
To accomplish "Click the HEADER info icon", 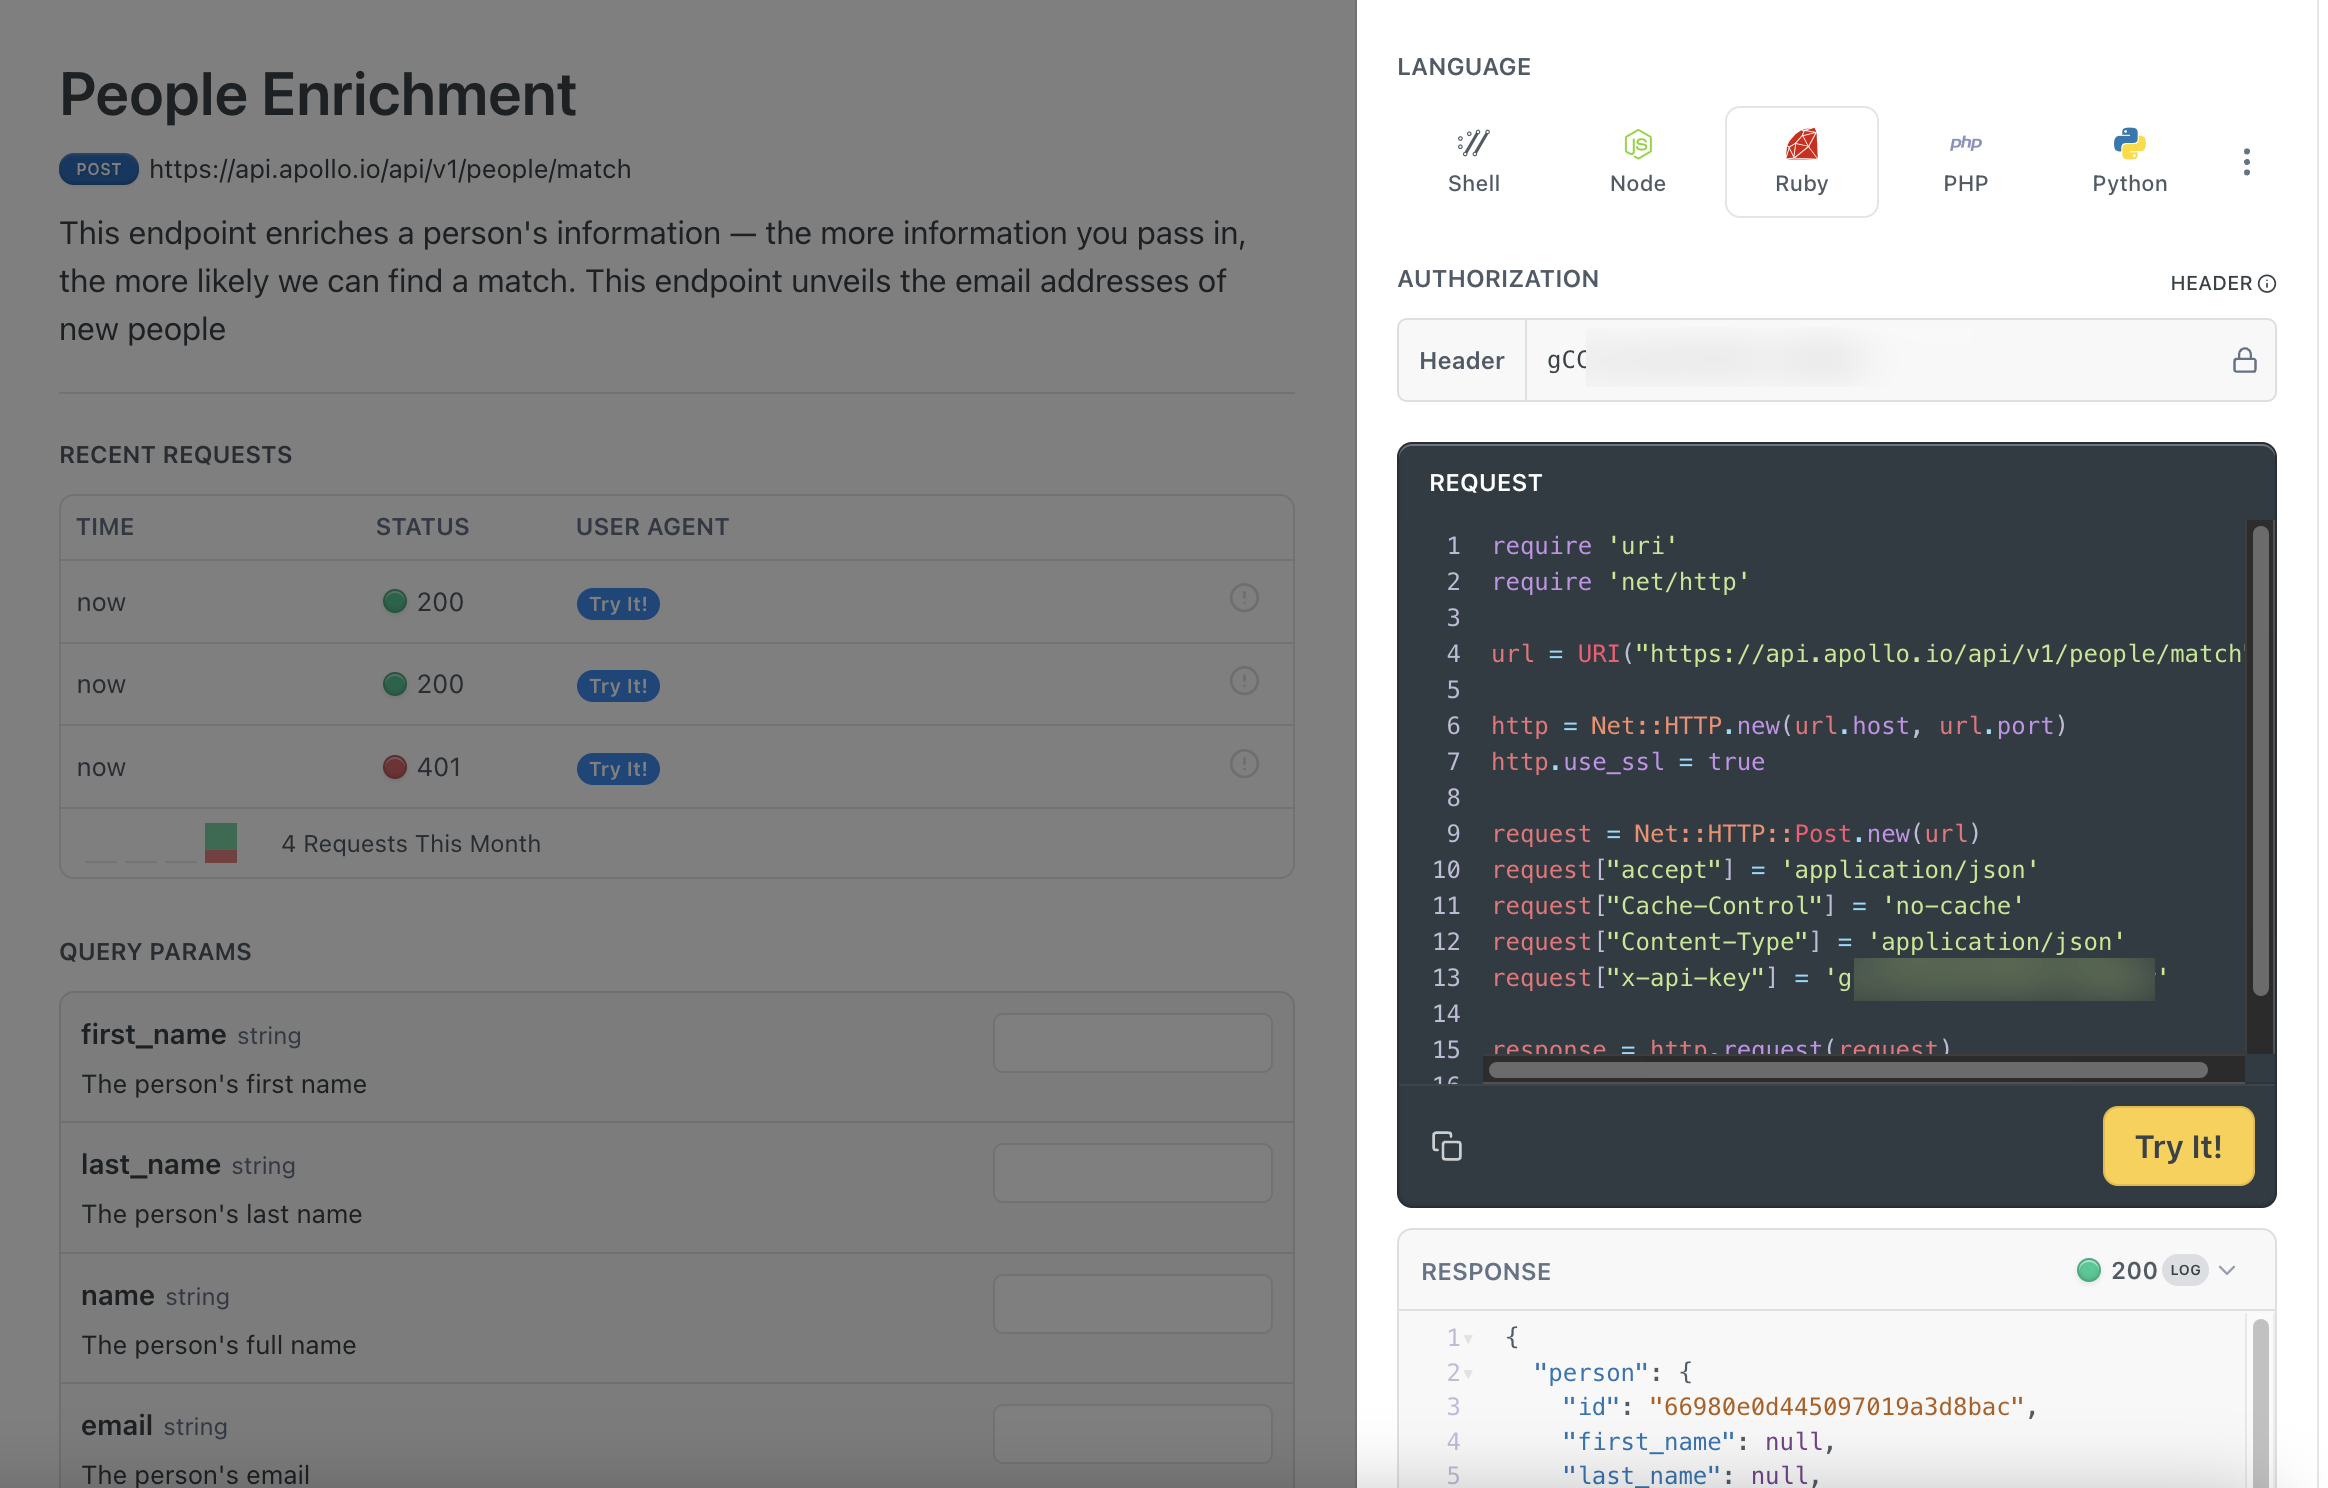I will pyautogui.click(x=2267, y=284).
